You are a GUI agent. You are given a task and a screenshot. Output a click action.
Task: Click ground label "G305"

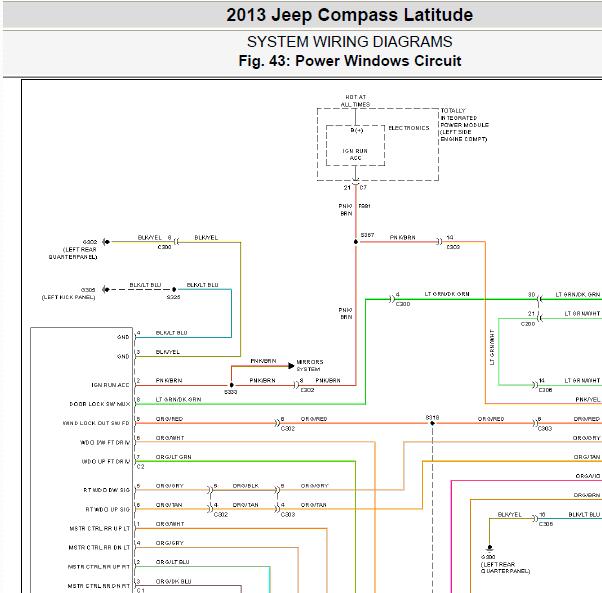pyautogui.click(x=88, y=290)
